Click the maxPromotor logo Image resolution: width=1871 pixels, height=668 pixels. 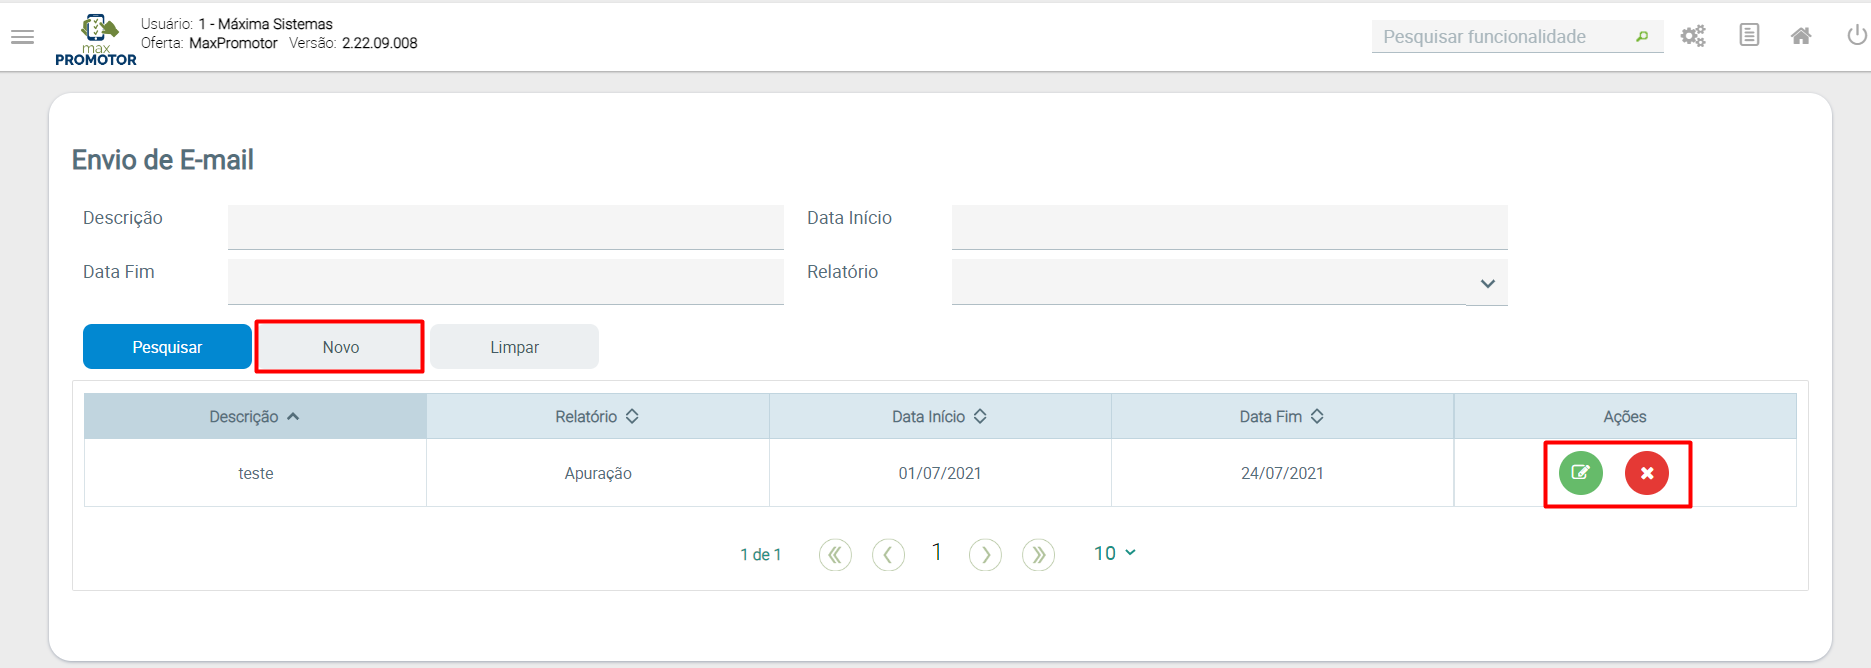96,41
